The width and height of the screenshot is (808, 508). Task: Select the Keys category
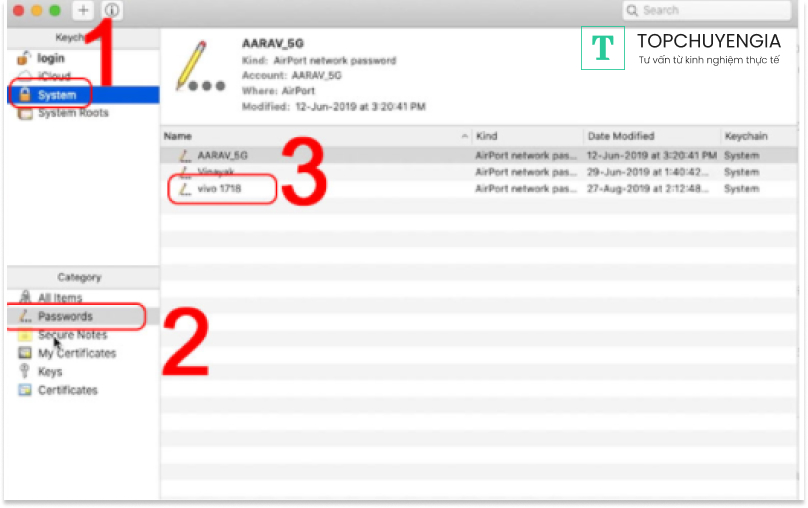[x=50, y=372]
